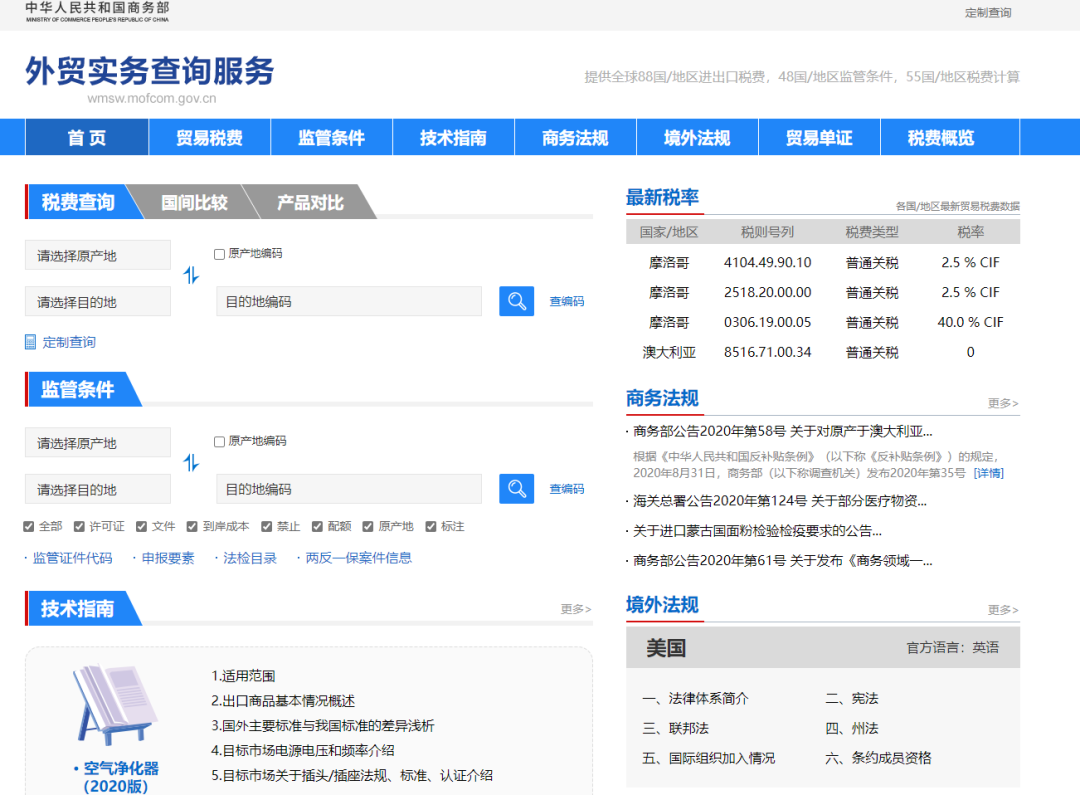
Task: Click the Ministry of Commerce logo
Action: [97, 12]
